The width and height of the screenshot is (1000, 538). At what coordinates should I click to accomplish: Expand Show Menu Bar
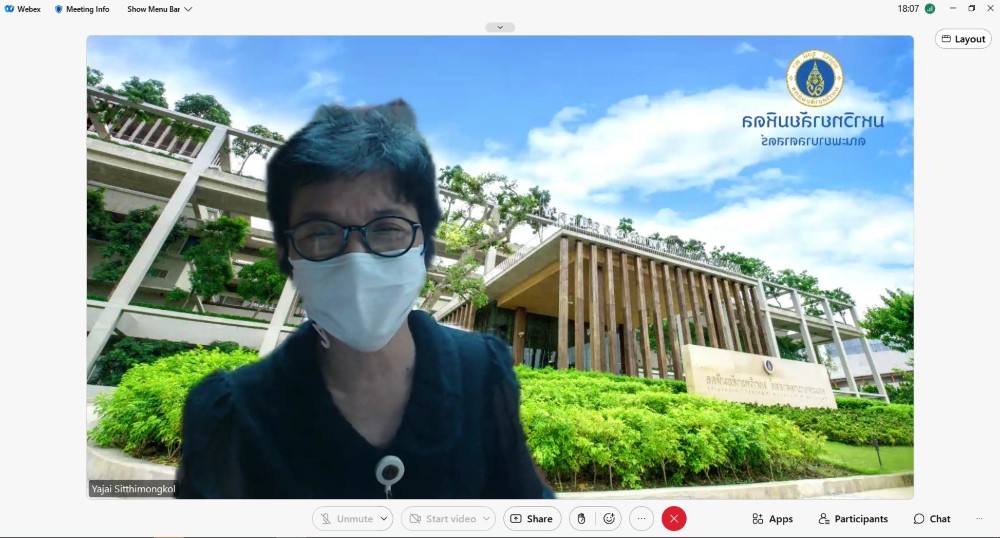[159, 9]
